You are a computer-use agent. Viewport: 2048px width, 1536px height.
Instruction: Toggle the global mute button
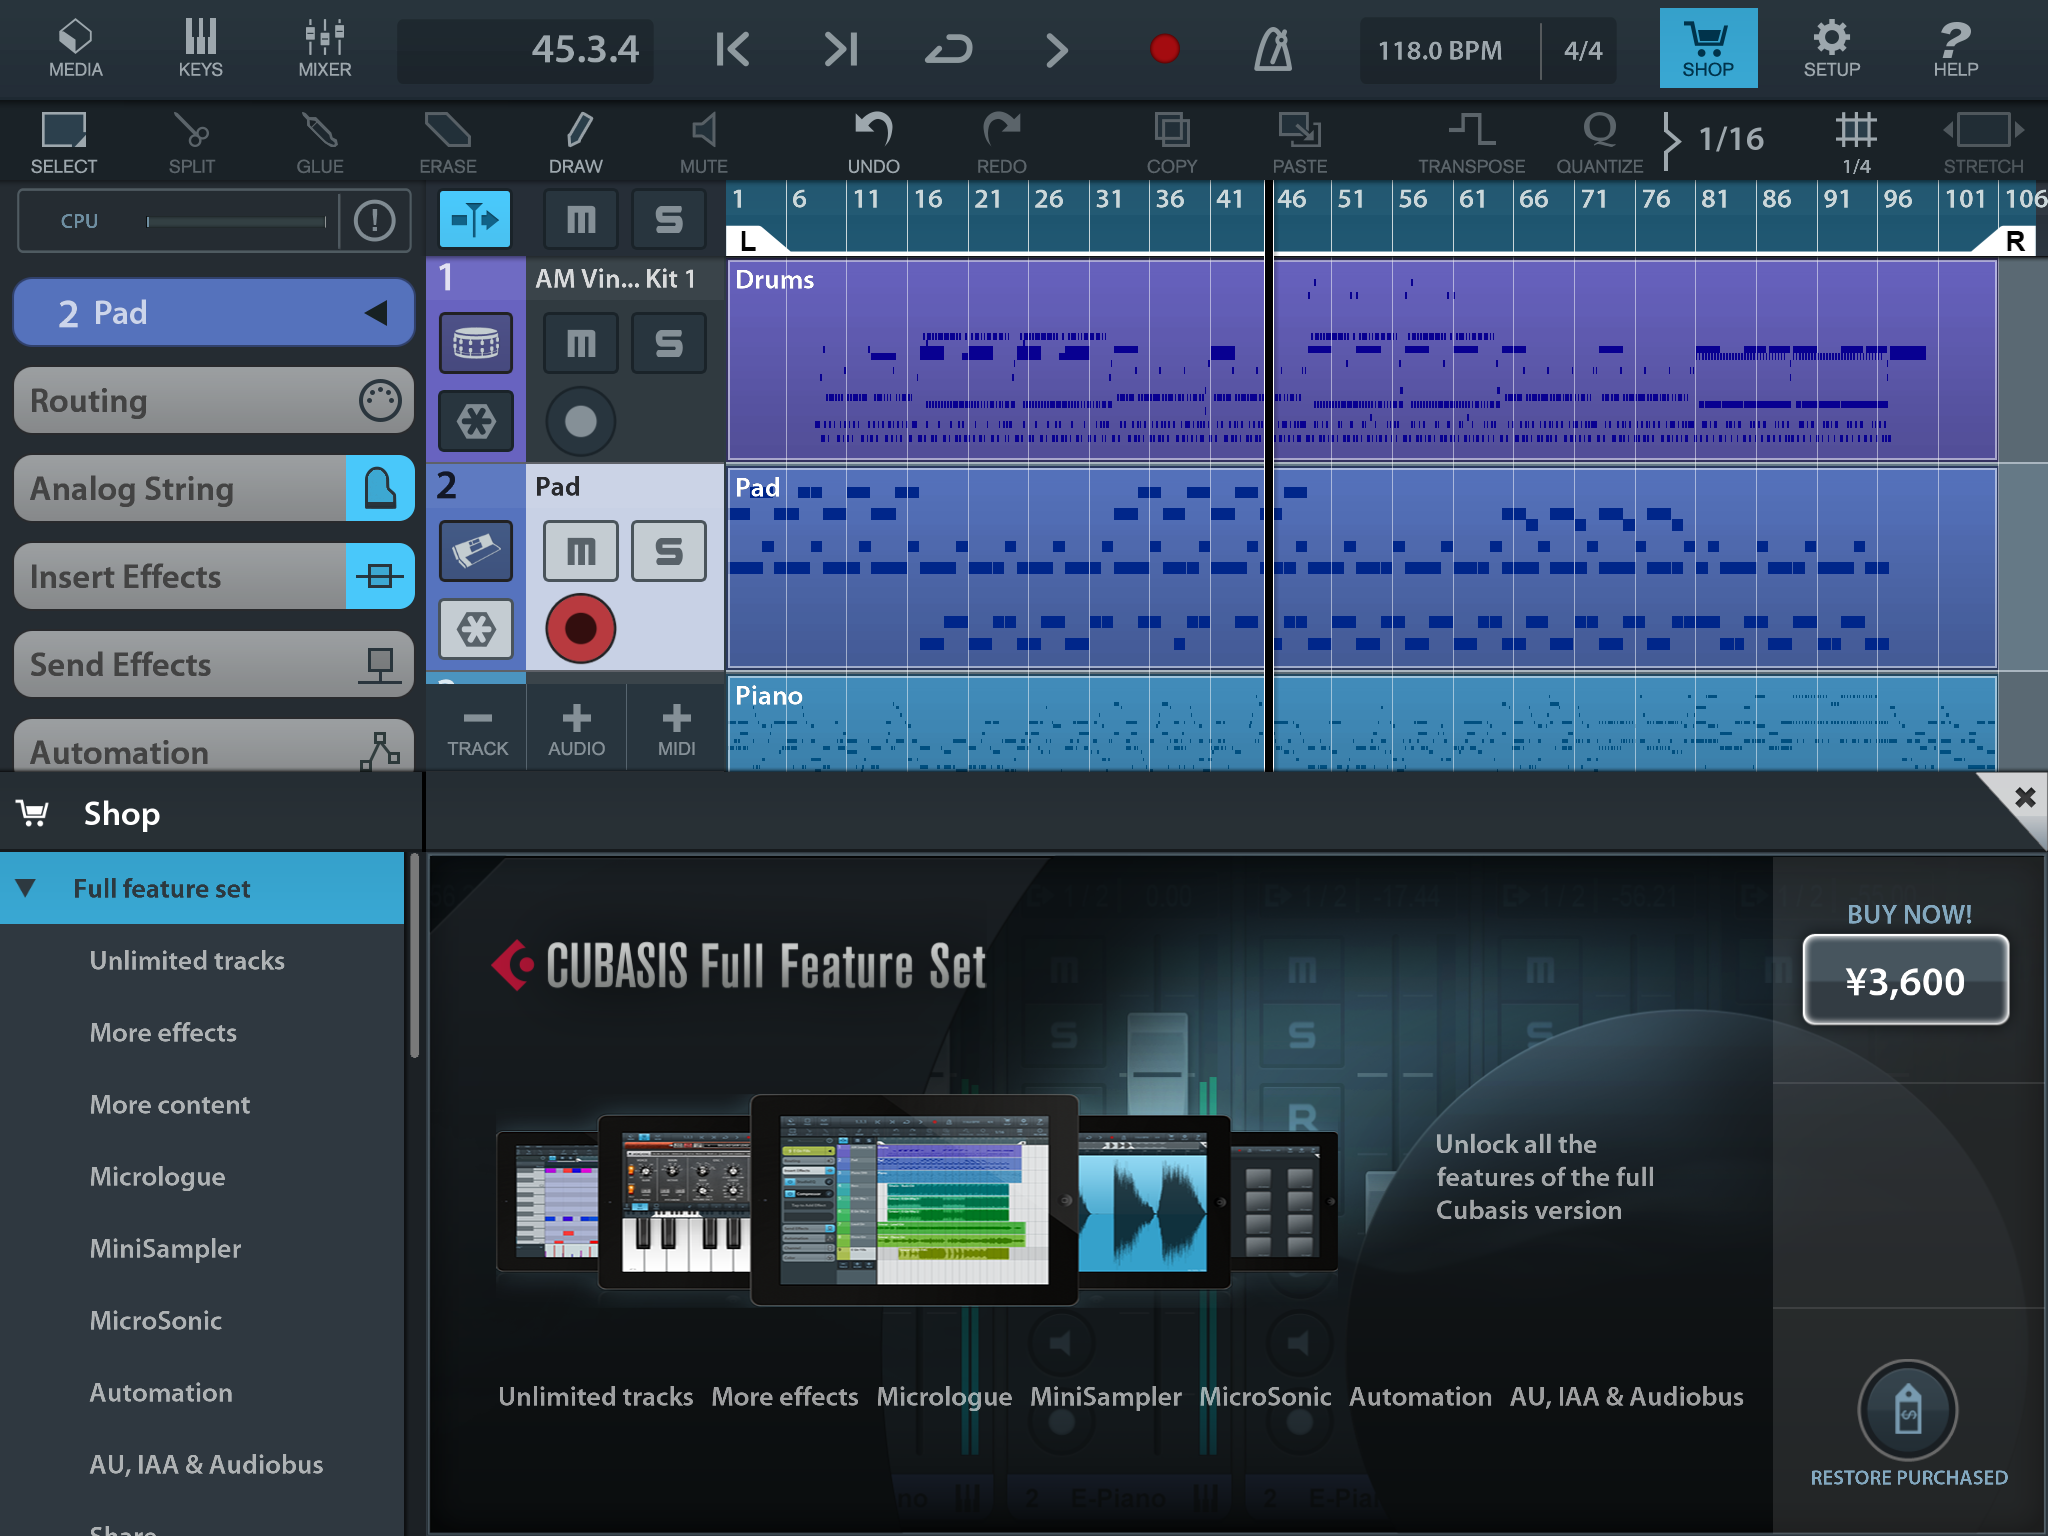point(581,219)
